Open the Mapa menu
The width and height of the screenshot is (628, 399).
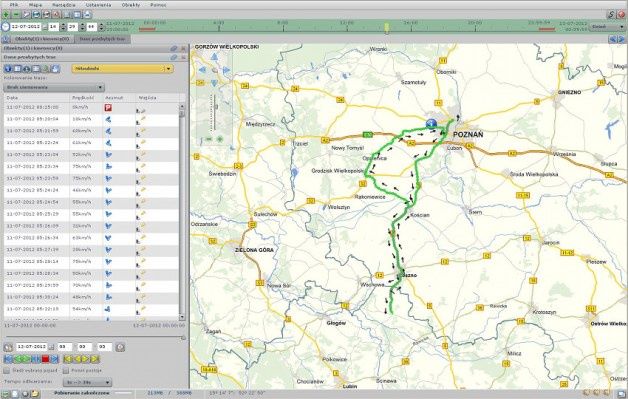pyautogui.click(x=35, y=5)
